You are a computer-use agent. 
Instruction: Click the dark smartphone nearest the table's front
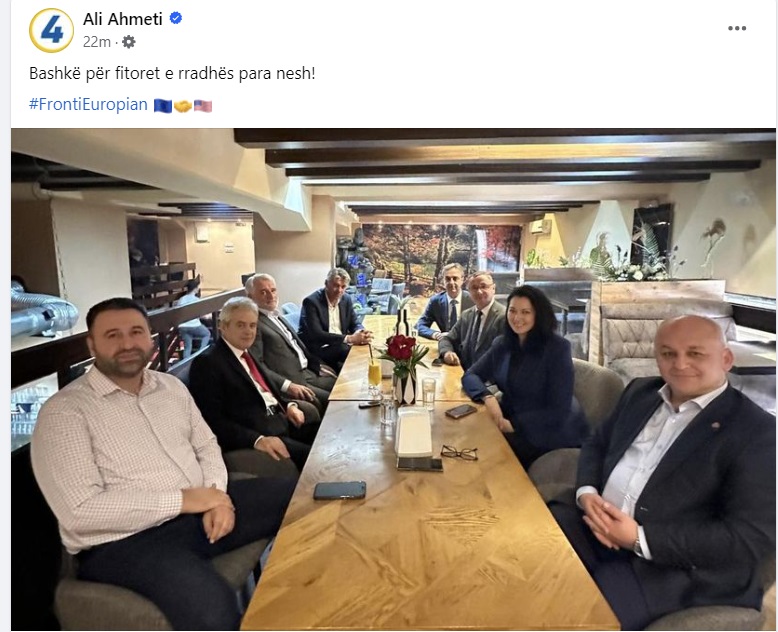click(x=340, y=490)
